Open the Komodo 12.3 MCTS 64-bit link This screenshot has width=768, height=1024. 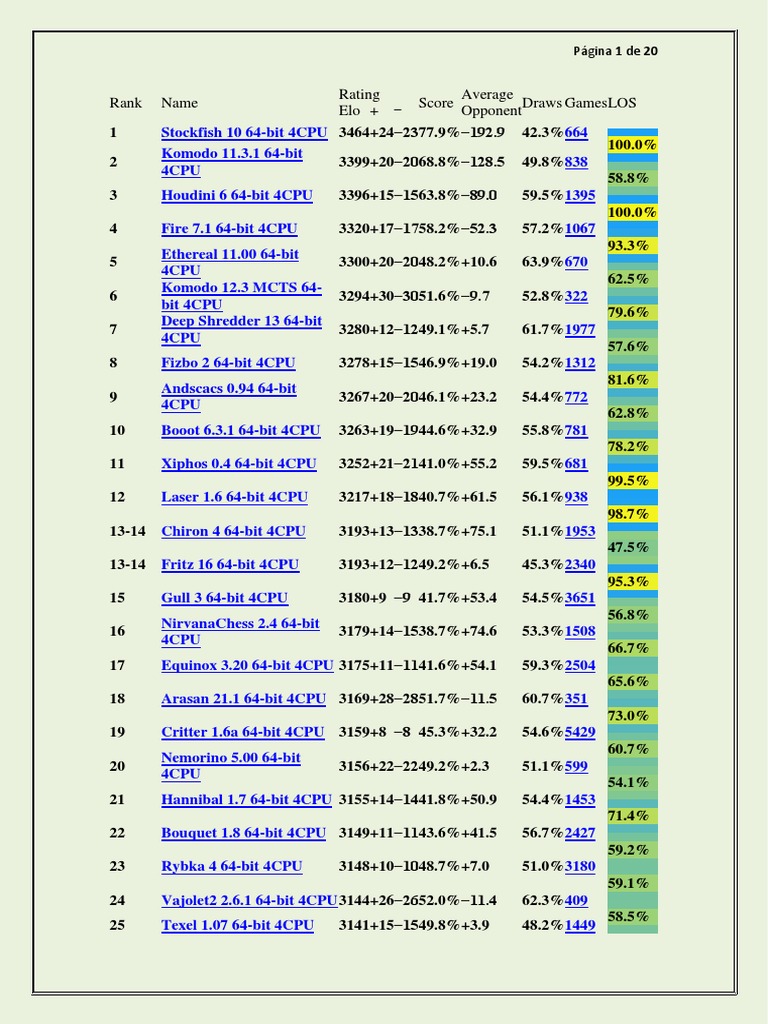pyautogui.click(x=241, y=296)
